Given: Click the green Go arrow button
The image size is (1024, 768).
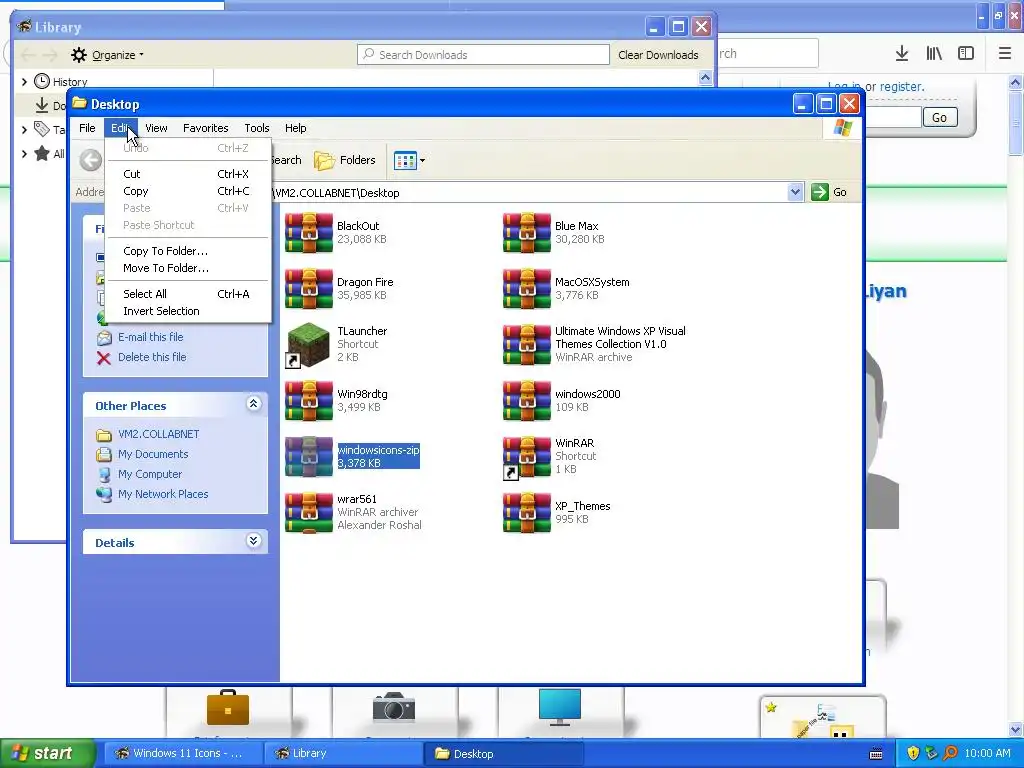Looking at the screenshot, I should pyautogui.click(x=820, y=192).
